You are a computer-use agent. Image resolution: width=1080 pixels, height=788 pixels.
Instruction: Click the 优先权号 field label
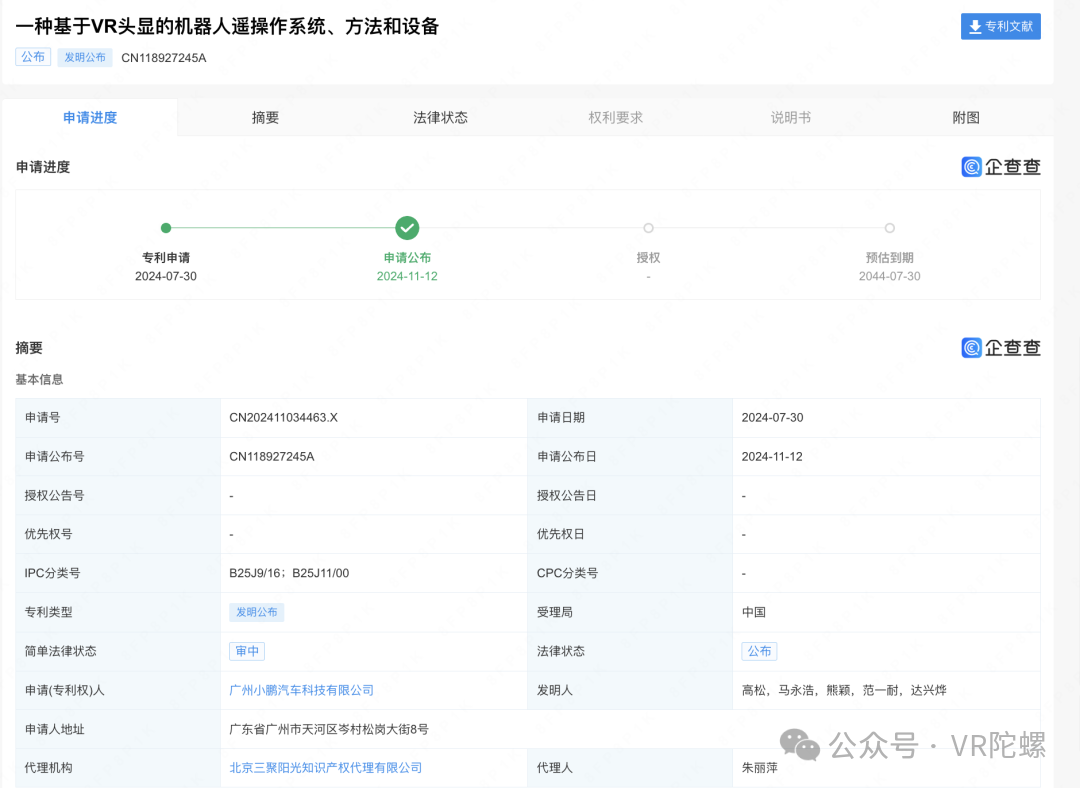(48, 534)
